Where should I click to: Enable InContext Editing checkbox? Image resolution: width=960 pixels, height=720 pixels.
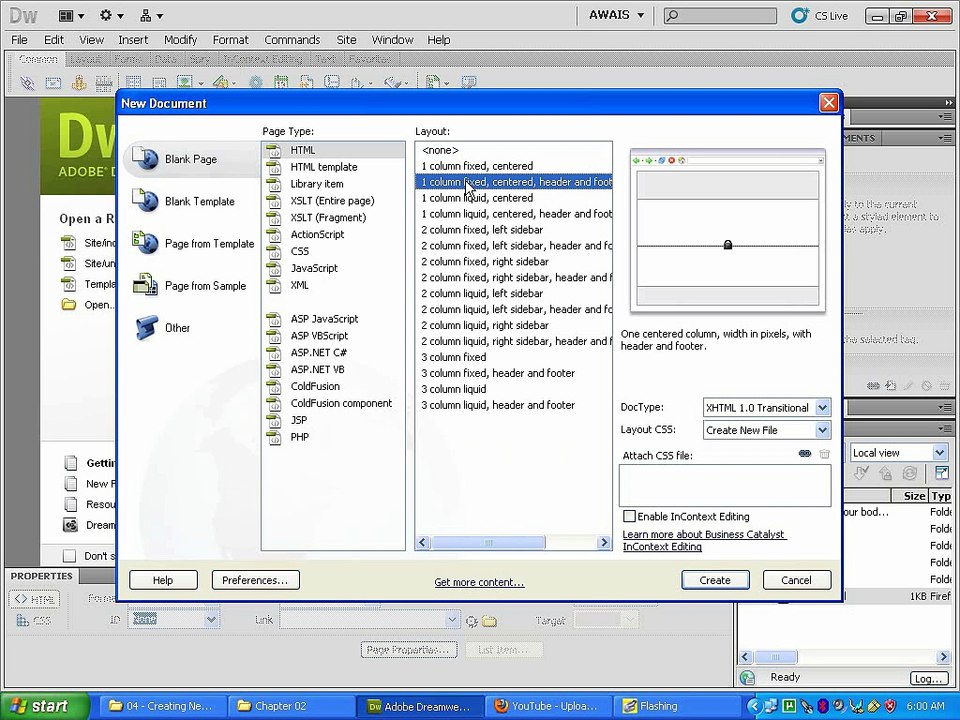tap(629, 516)
